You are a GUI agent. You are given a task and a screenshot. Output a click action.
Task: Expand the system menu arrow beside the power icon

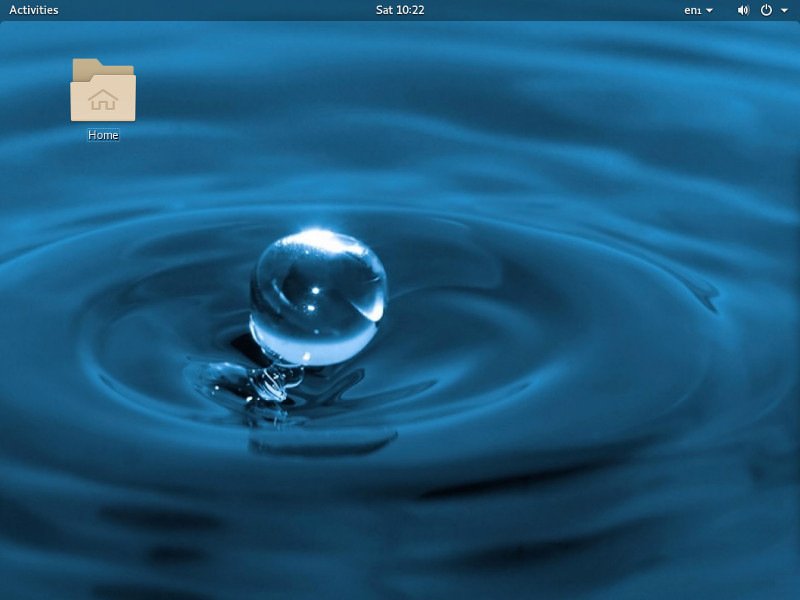784,10
